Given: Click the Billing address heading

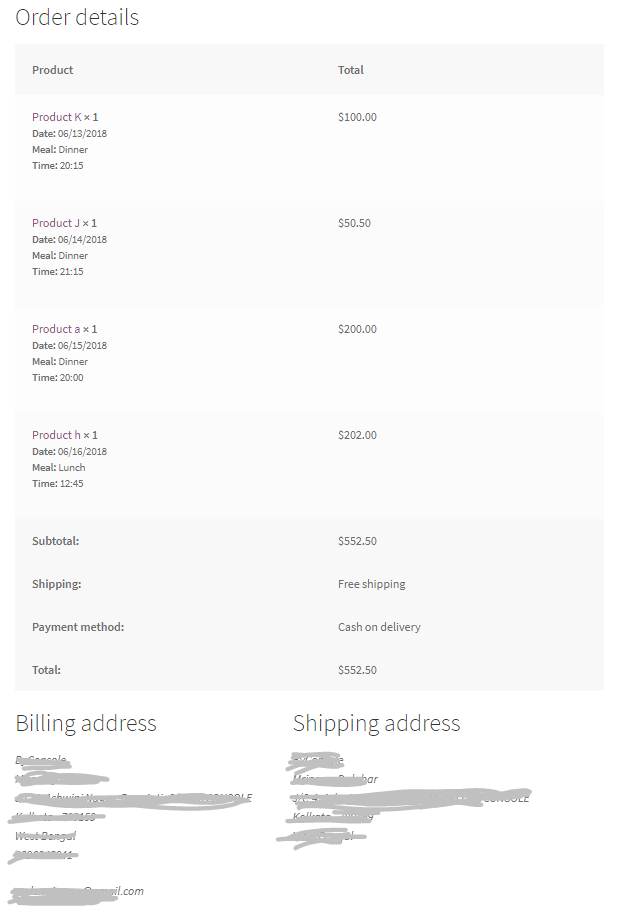Looking at the screenshot, I should (x=86, y=723).
